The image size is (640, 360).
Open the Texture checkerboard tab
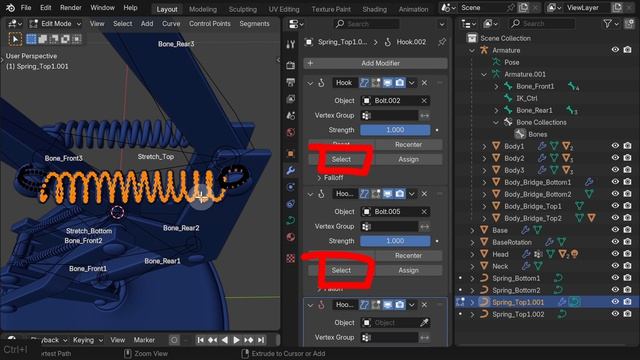[x=291, y=258]
